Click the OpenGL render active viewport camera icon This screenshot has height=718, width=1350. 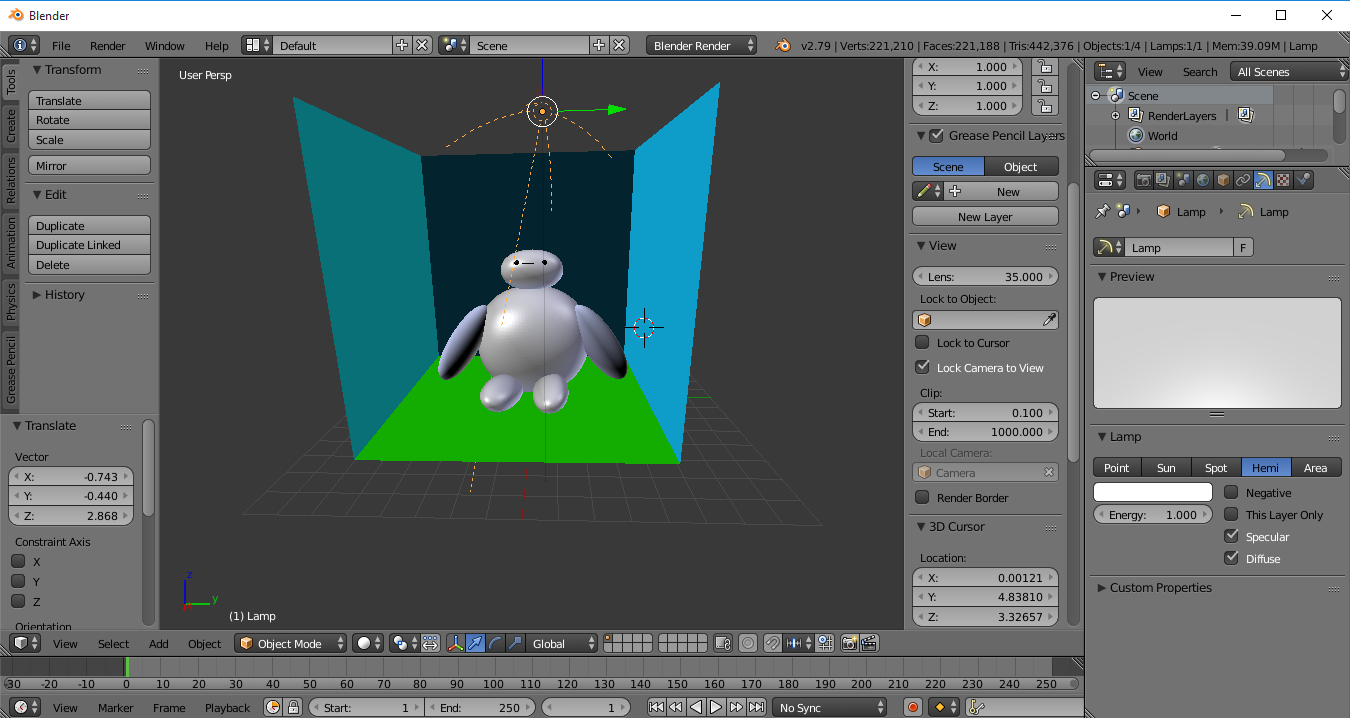tap(849, 643)
